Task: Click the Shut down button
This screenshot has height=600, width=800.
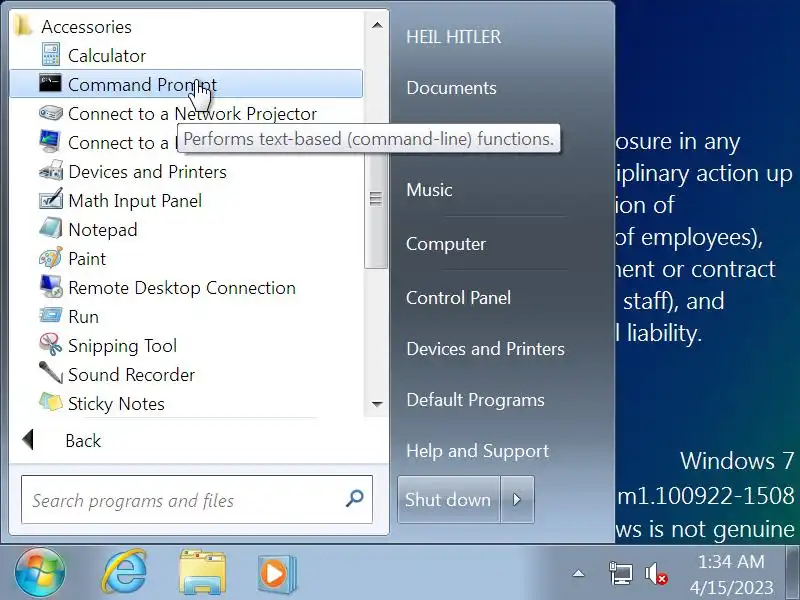Action: click(x=448, y=499)
